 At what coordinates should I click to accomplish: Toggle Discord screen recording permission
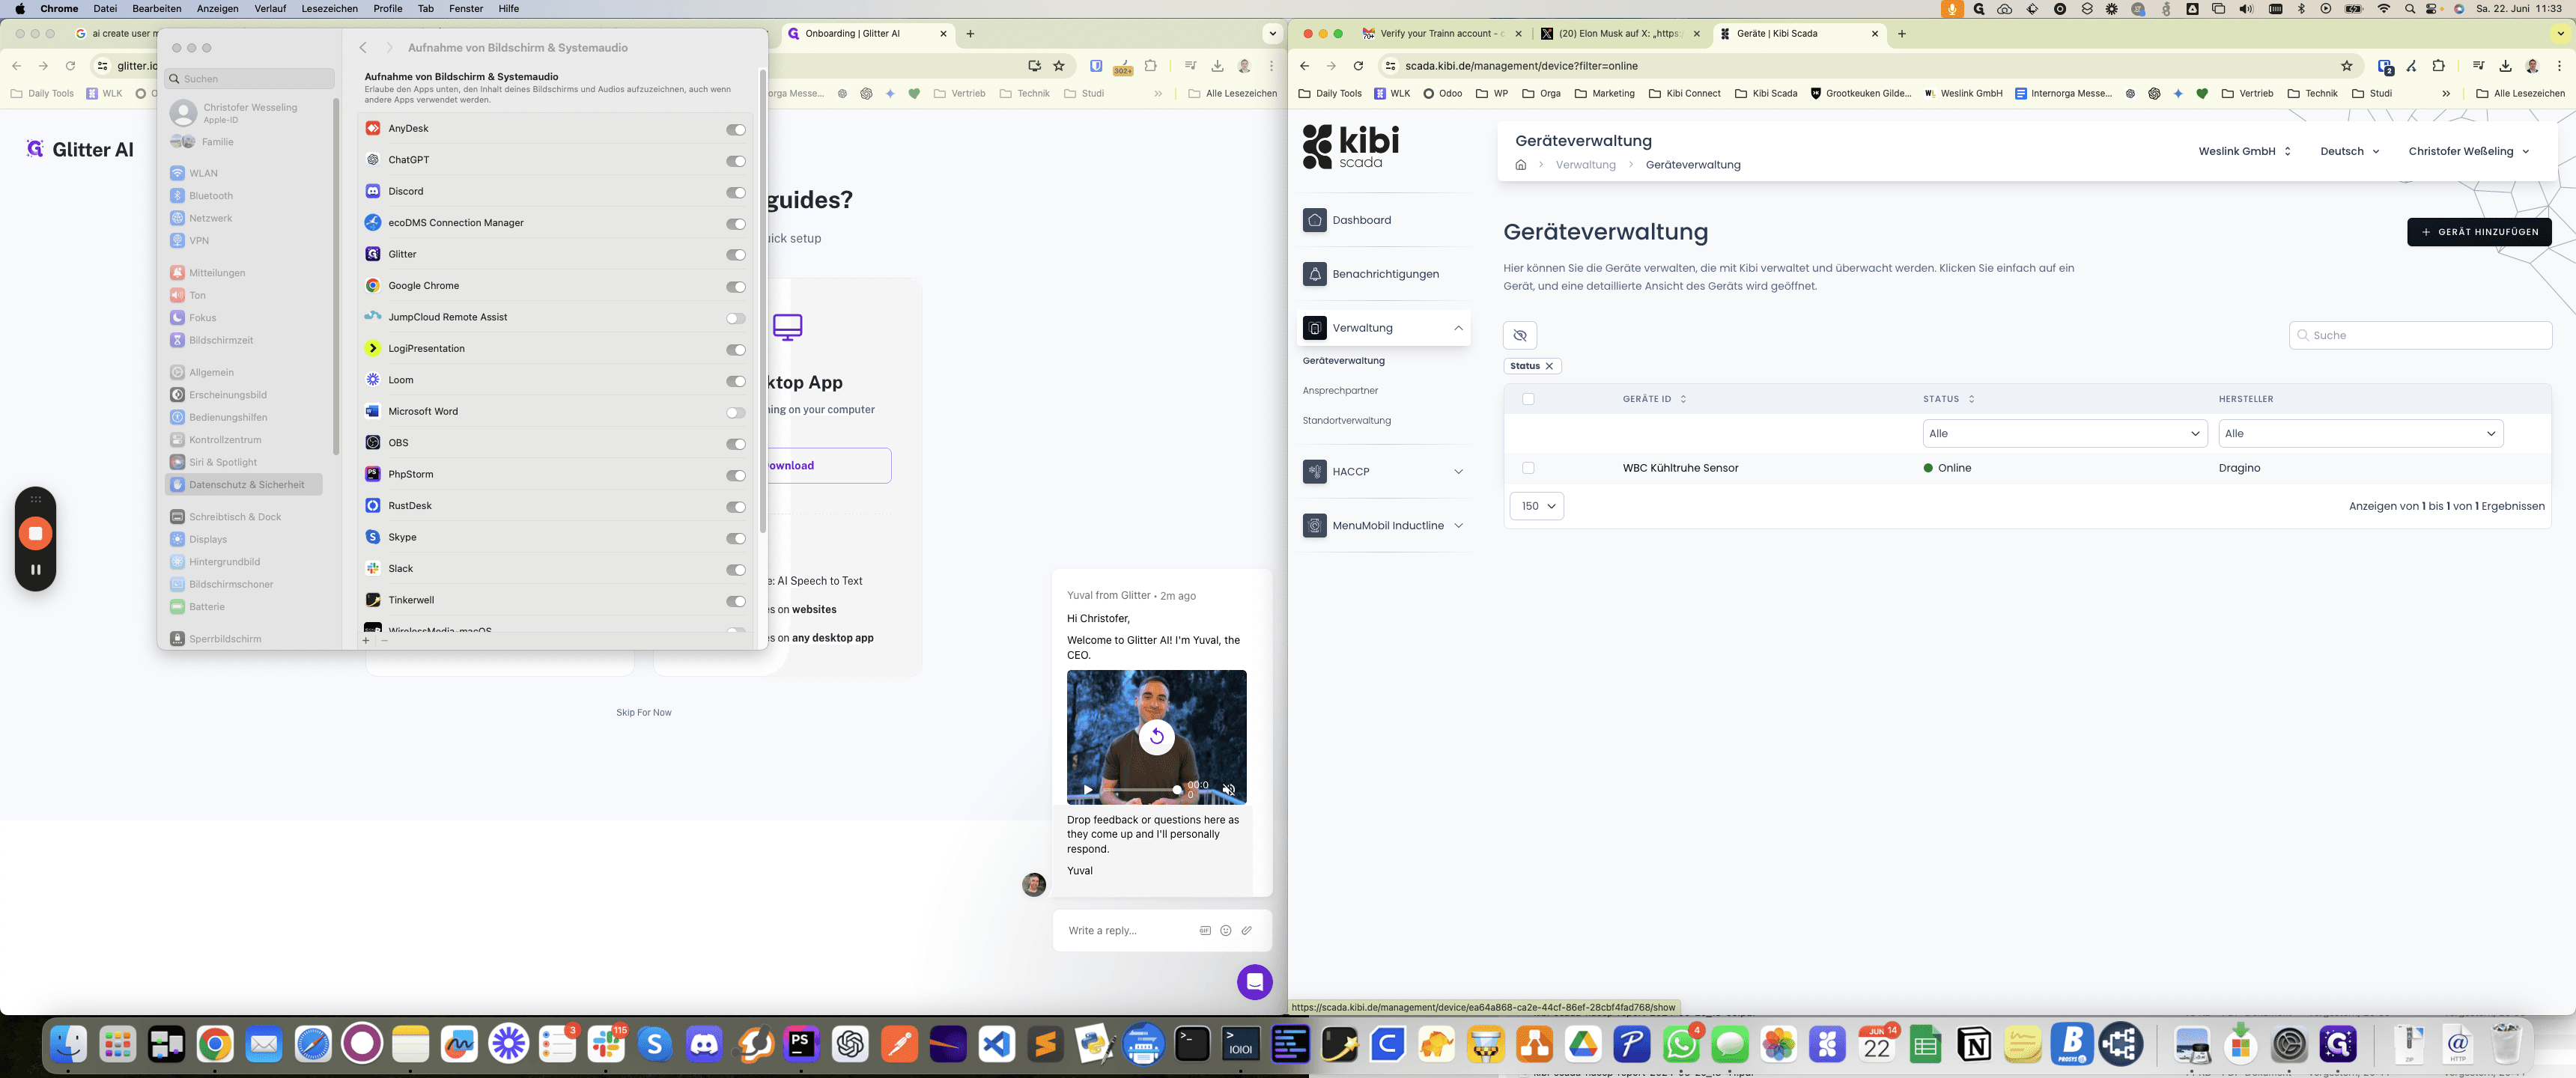click(x=736, y=193)
